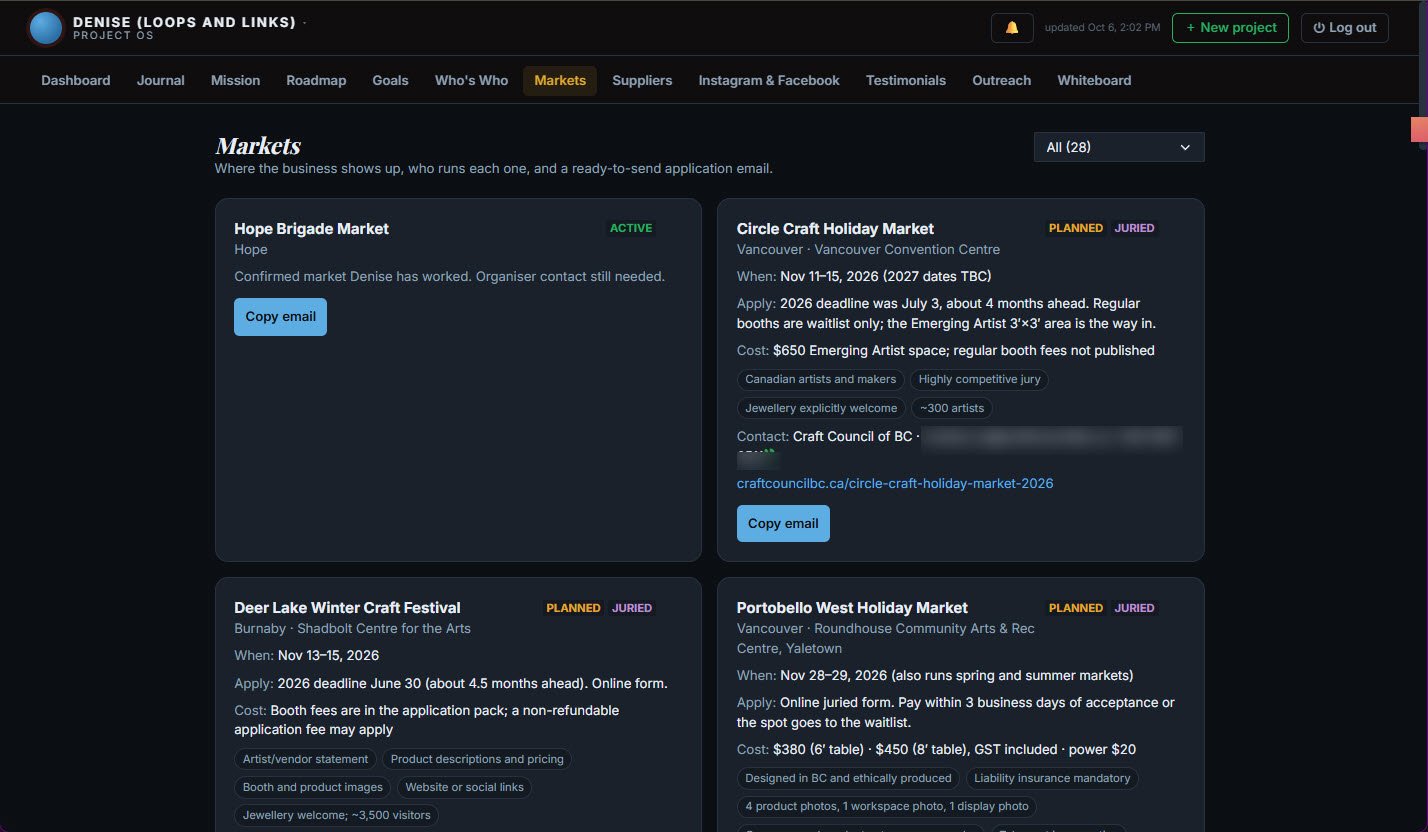The width and height of the screenshot is (1428, 832).
Task: Switch to the Journal tab
Action: 161,80
